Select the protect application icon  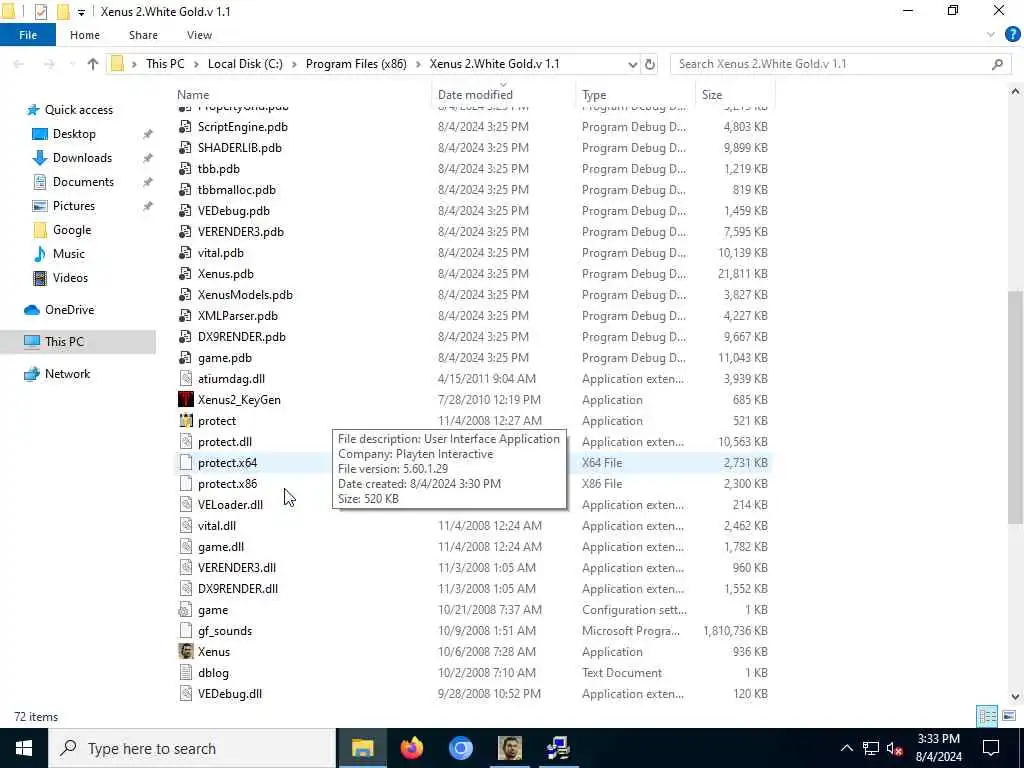pos(186,421)
